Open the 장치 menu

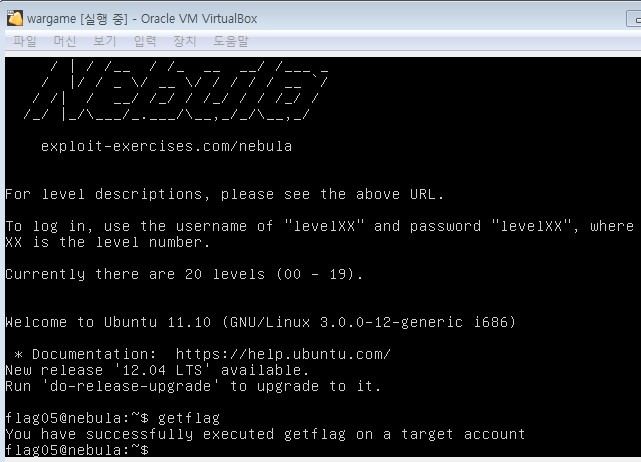(x=185, y=41)
